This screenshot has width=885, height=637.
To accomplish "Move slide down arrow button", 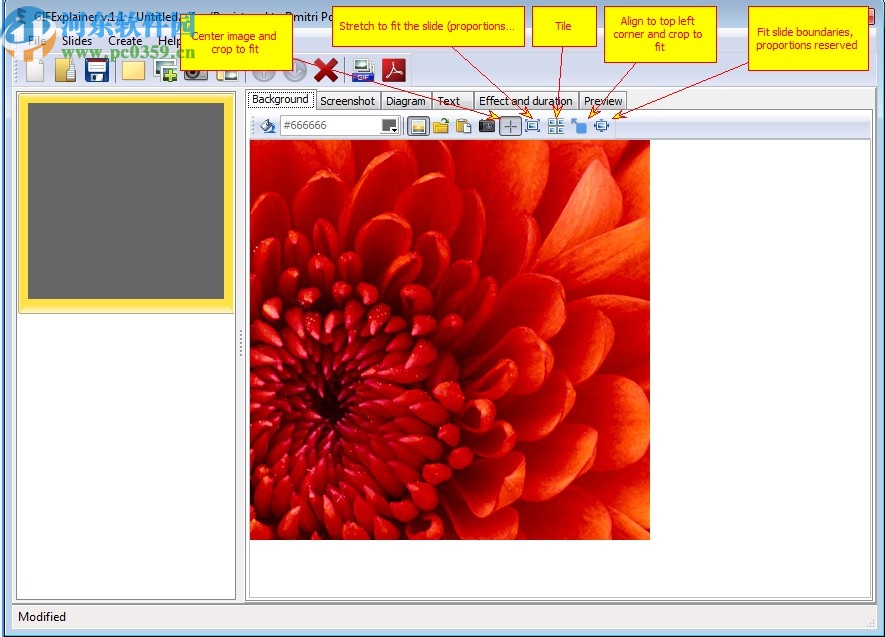I will tap(295, 72).
